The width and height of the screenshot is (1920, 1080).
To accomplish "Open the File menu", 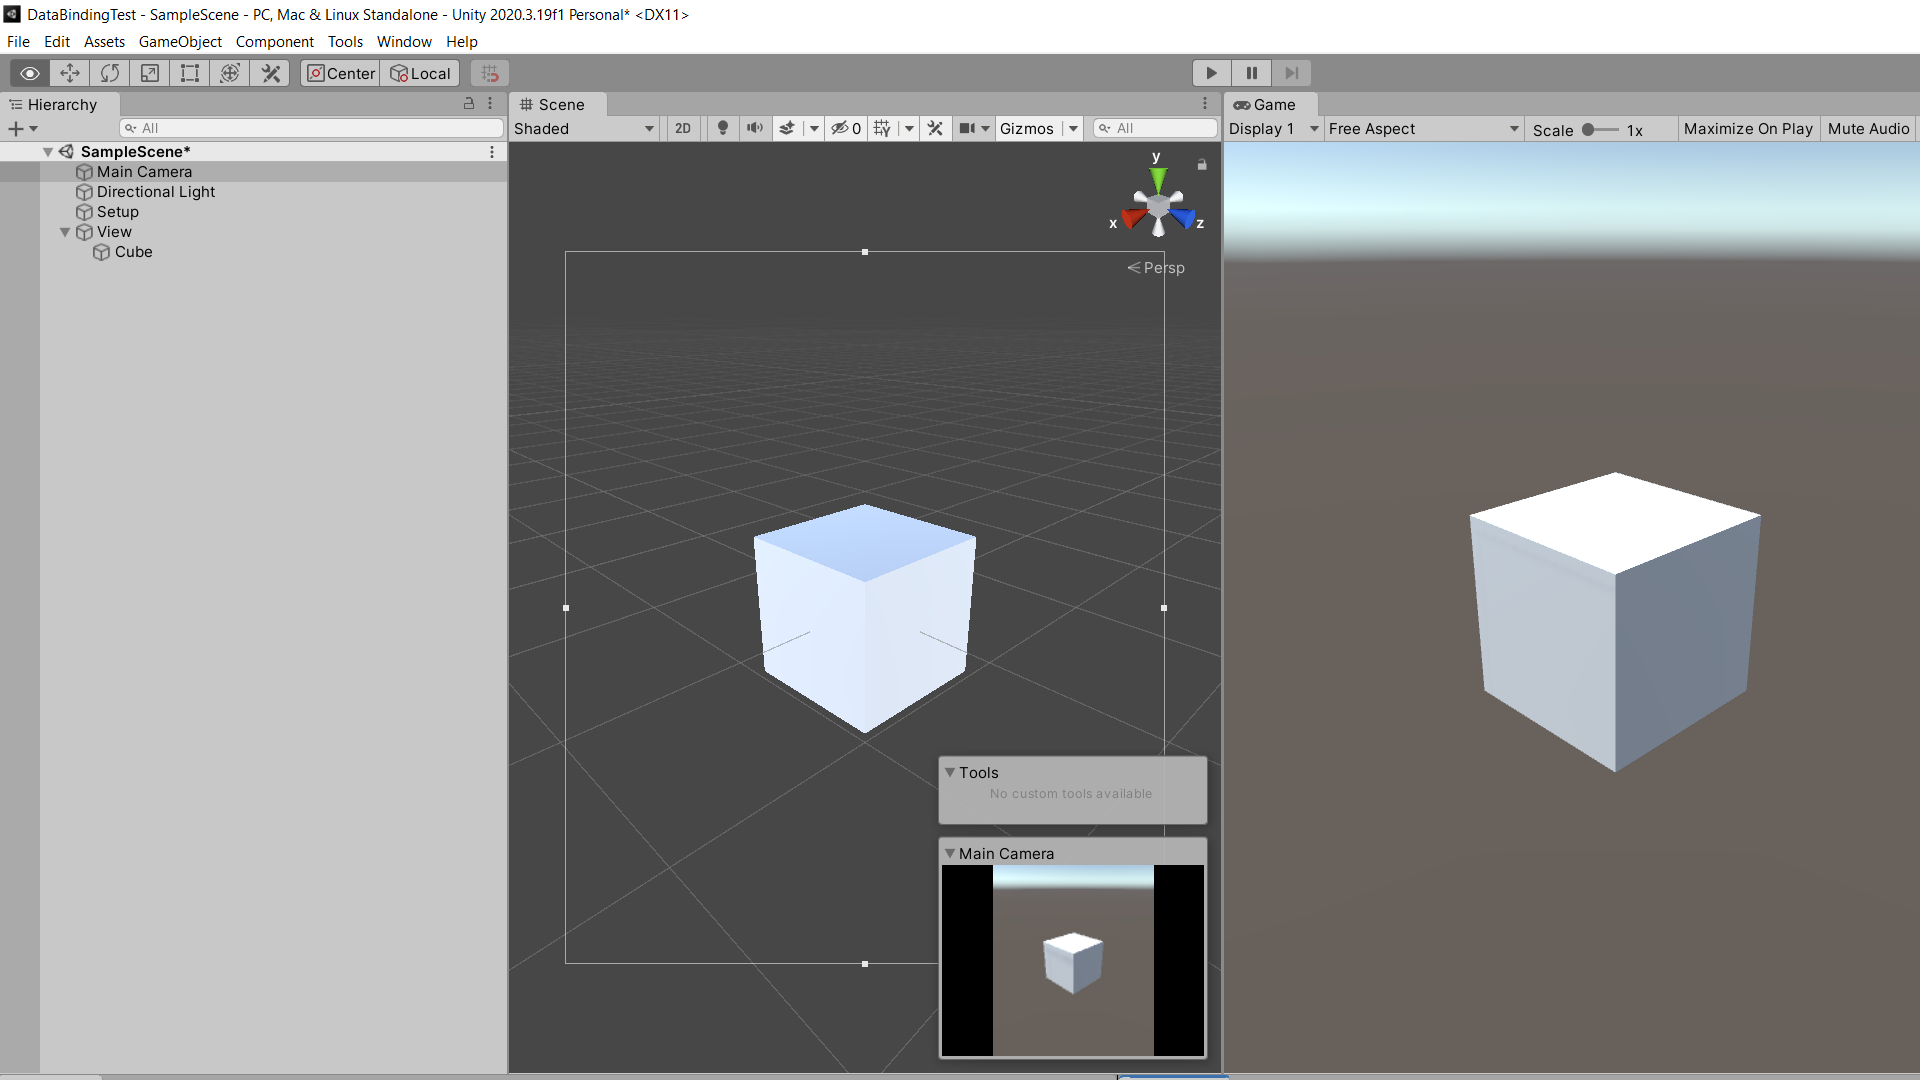I will [18, 42].
